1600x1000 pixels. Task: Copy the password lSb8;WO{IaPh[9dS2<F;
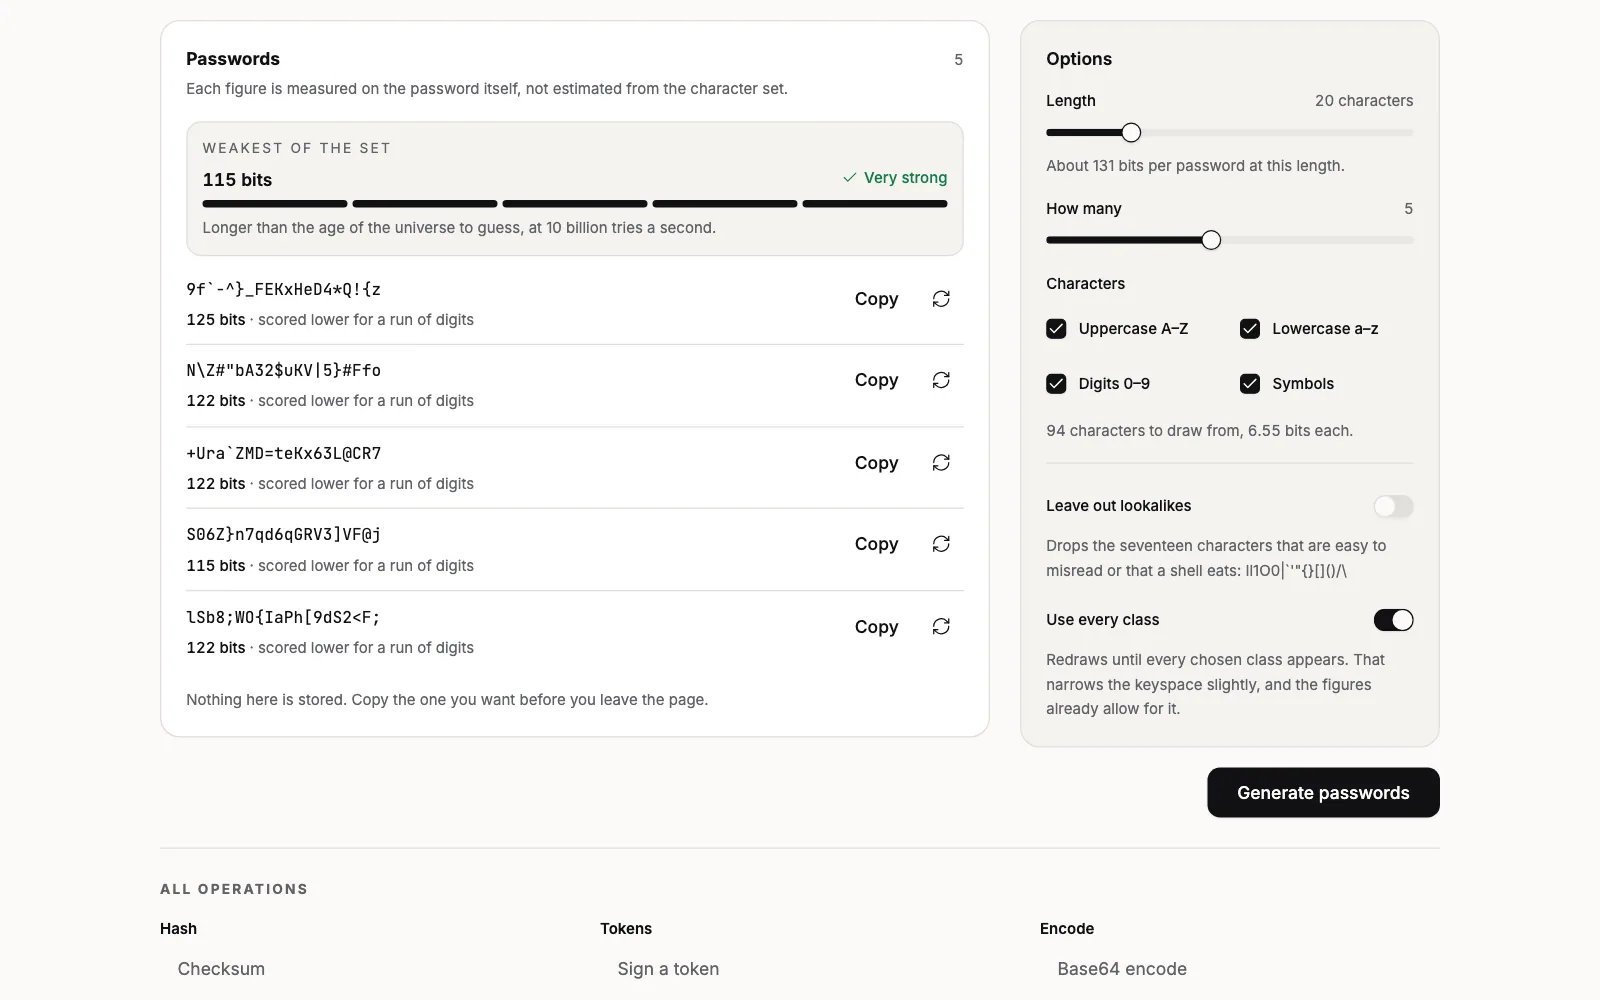[x=876, y=627]
